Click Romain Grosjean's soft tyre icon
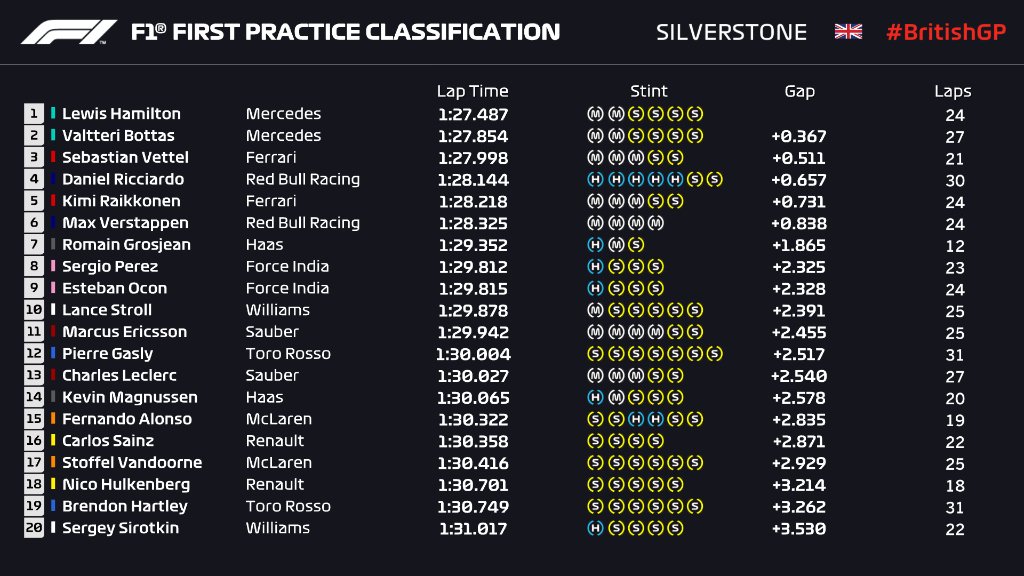Image resolution: width=1024 pixels, height=576 pixels. pyautogui.click(x=636, y=245)
